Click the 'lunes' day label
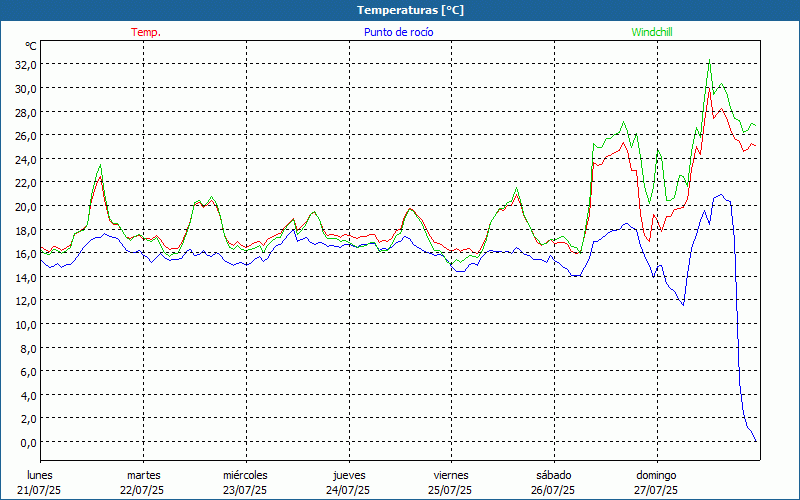This screenshot has width=800, height=500. tap(40, 475)
